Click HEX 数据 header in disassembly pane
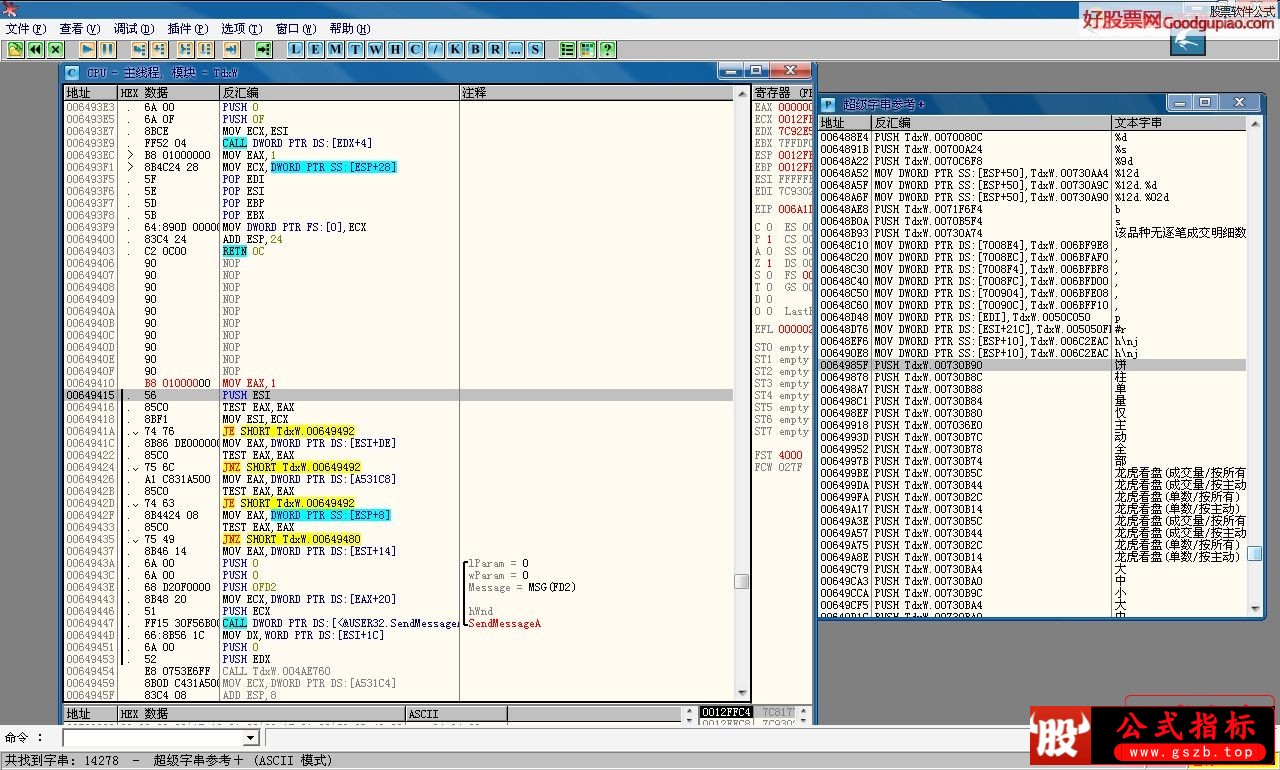1280x770 pixels. point(169,92)
